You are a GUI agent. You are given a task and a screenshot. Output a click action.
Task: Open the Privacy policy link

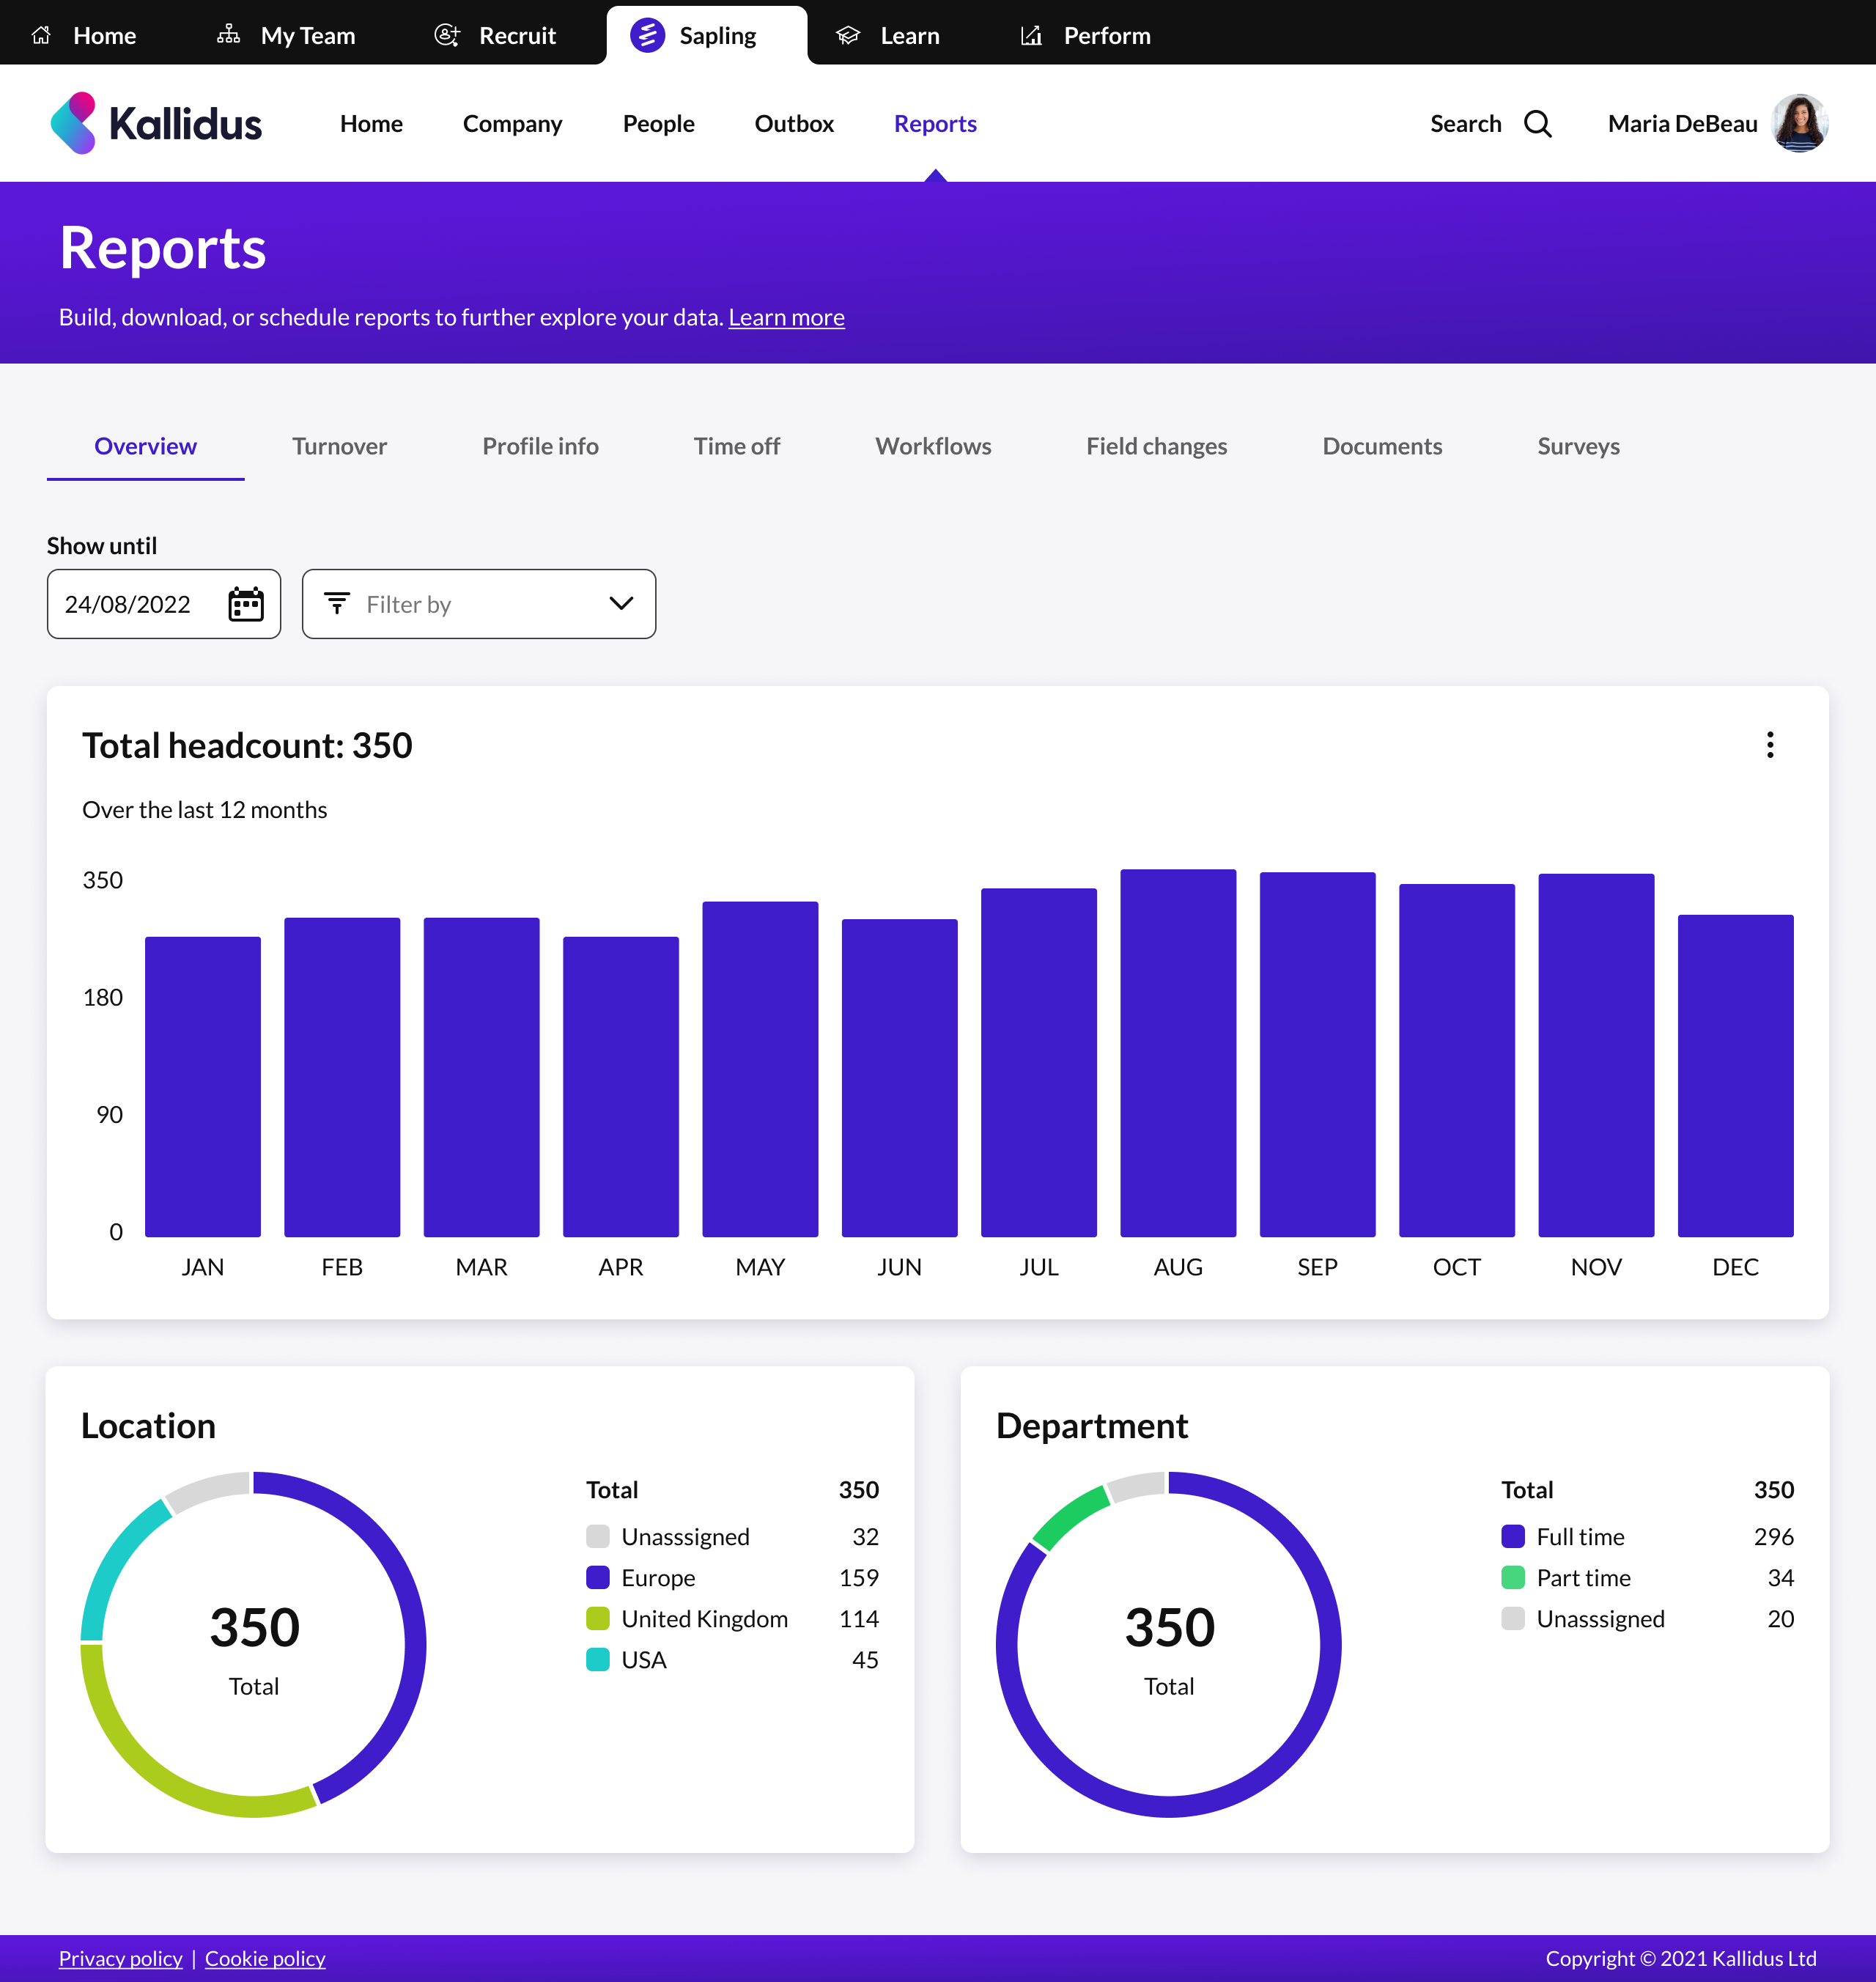[120, 1958]
